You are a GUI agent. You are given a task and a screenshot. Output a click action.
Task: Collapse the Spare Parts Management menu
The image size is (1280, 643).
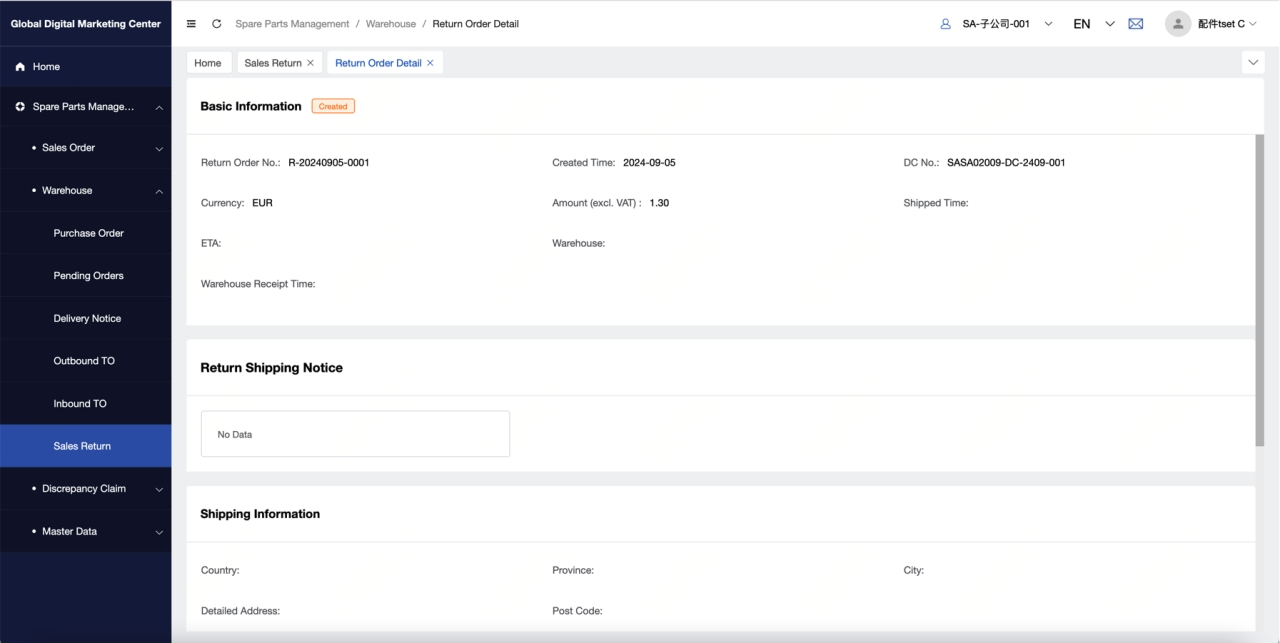[159, 107]
